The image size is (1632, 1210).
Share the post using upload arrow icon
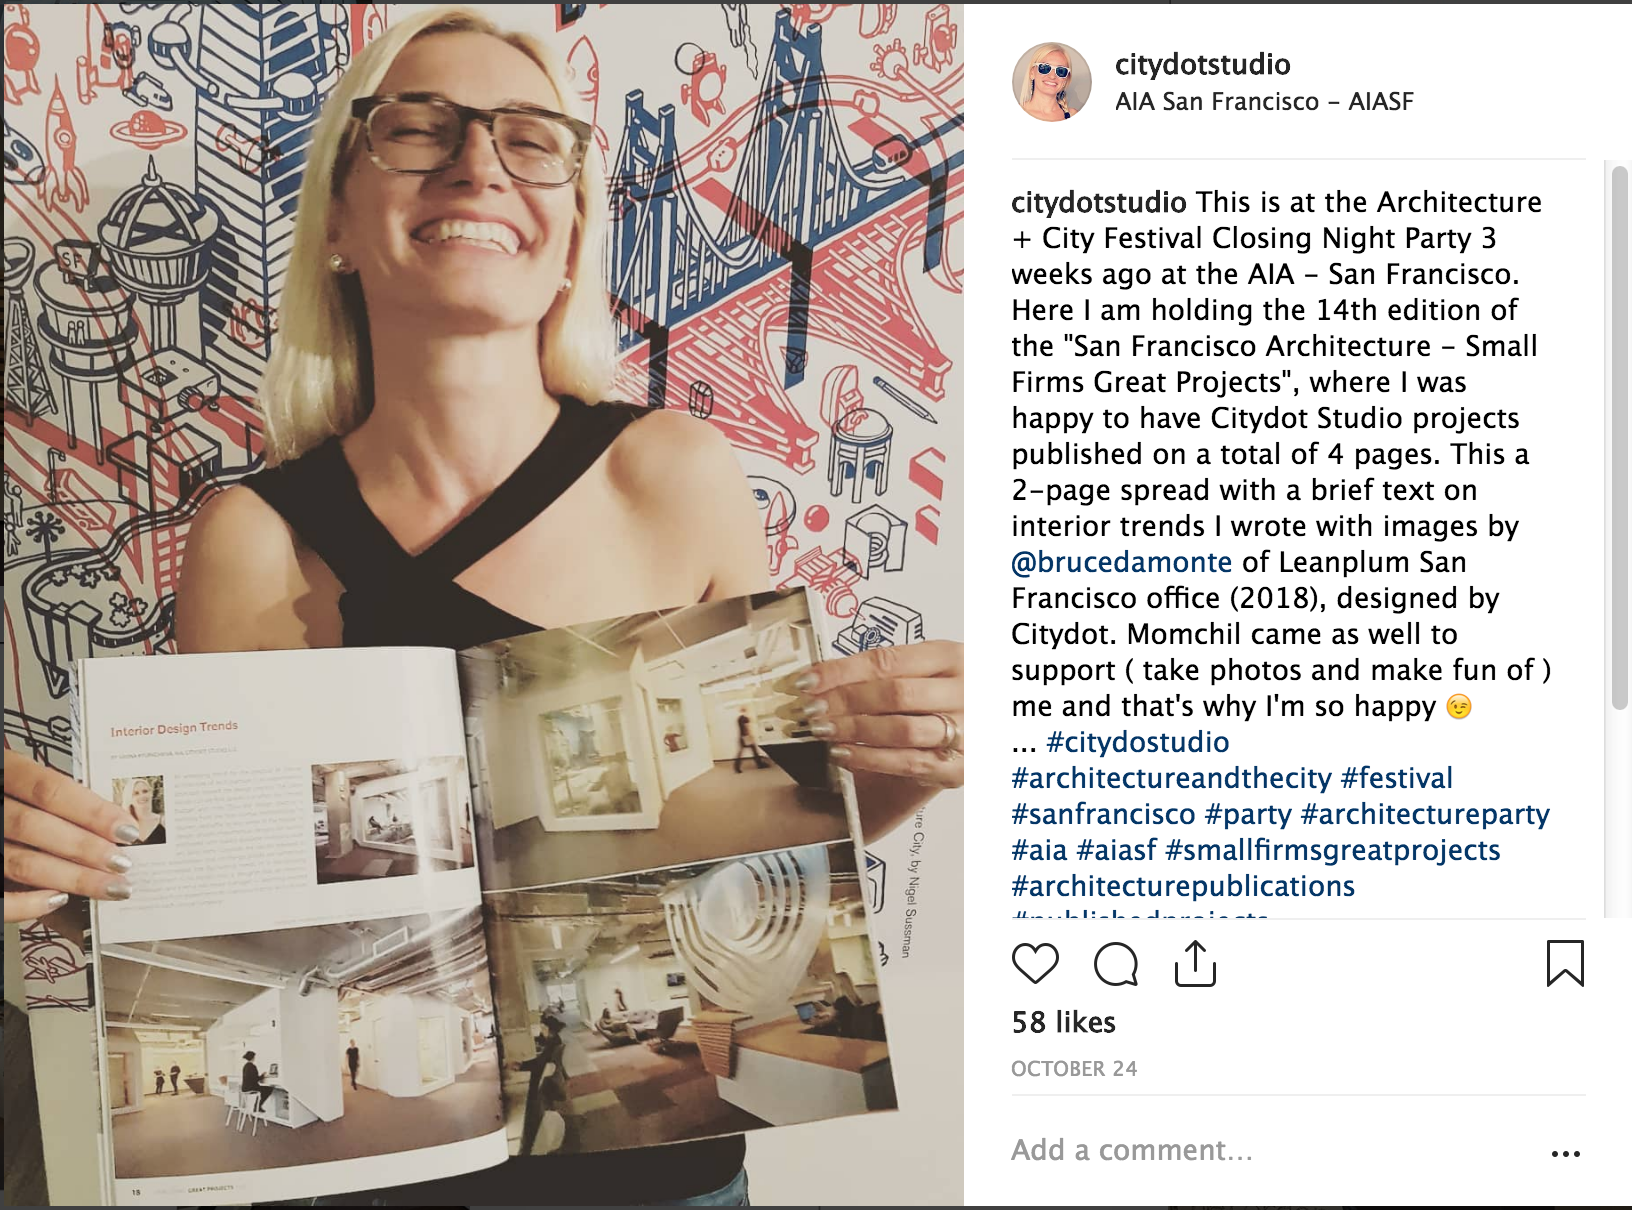(1195, 964)
